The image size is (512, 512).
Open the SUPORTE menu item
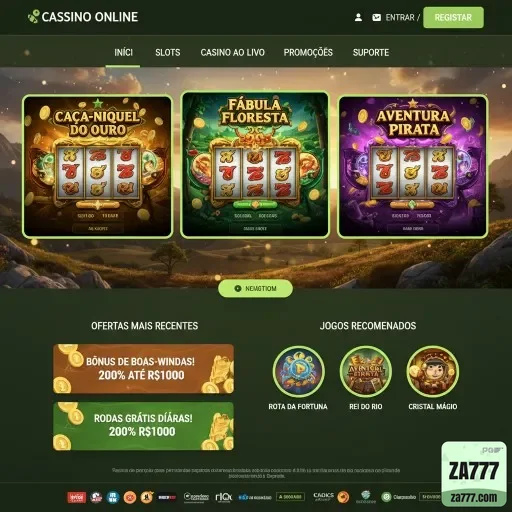(371, 52)
